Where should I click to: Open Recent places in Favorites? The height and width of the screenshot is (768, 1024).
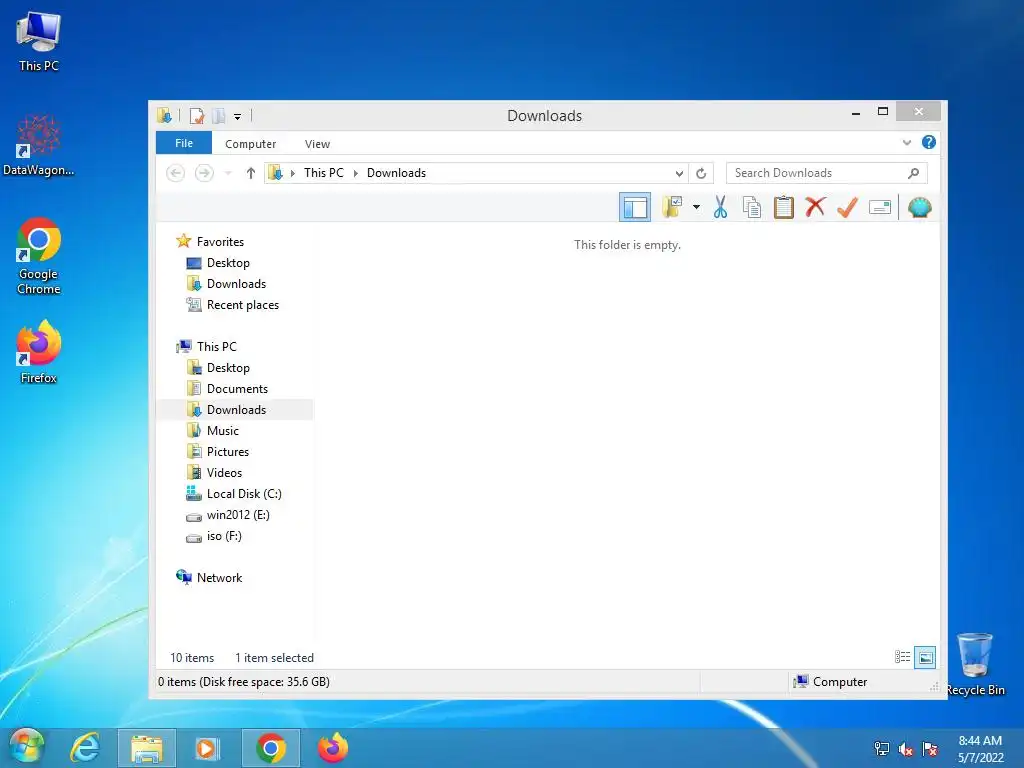[x=242, y=305]
